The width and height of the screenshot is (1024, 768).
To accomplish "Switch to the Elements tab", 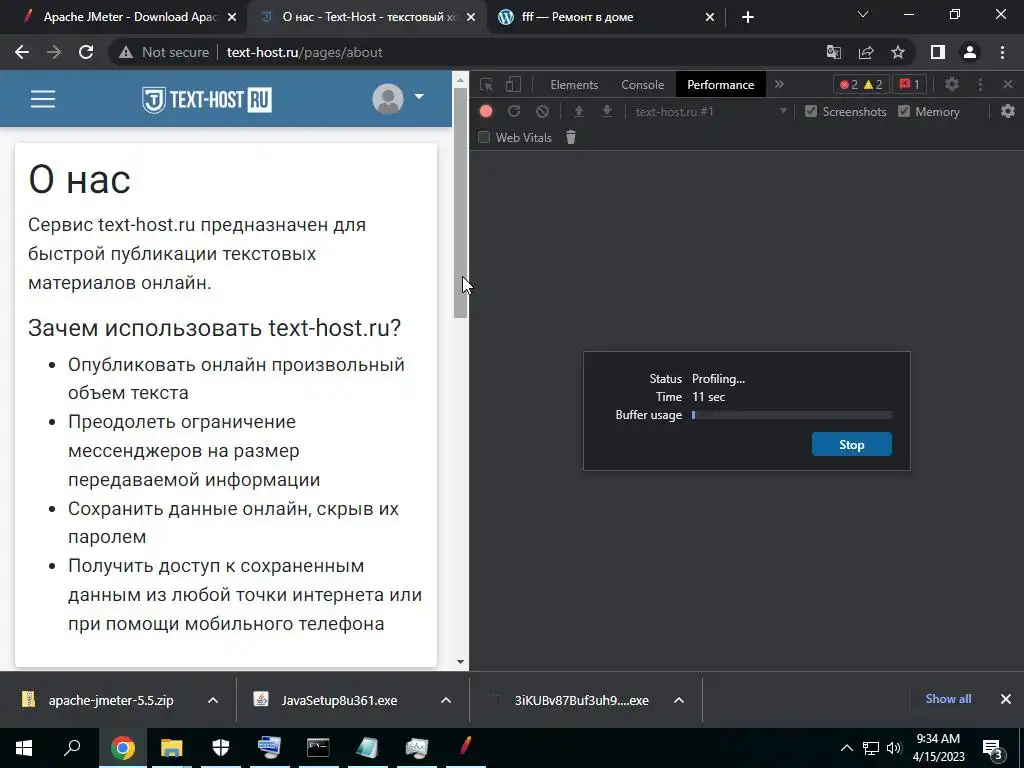I will (574, 85).
